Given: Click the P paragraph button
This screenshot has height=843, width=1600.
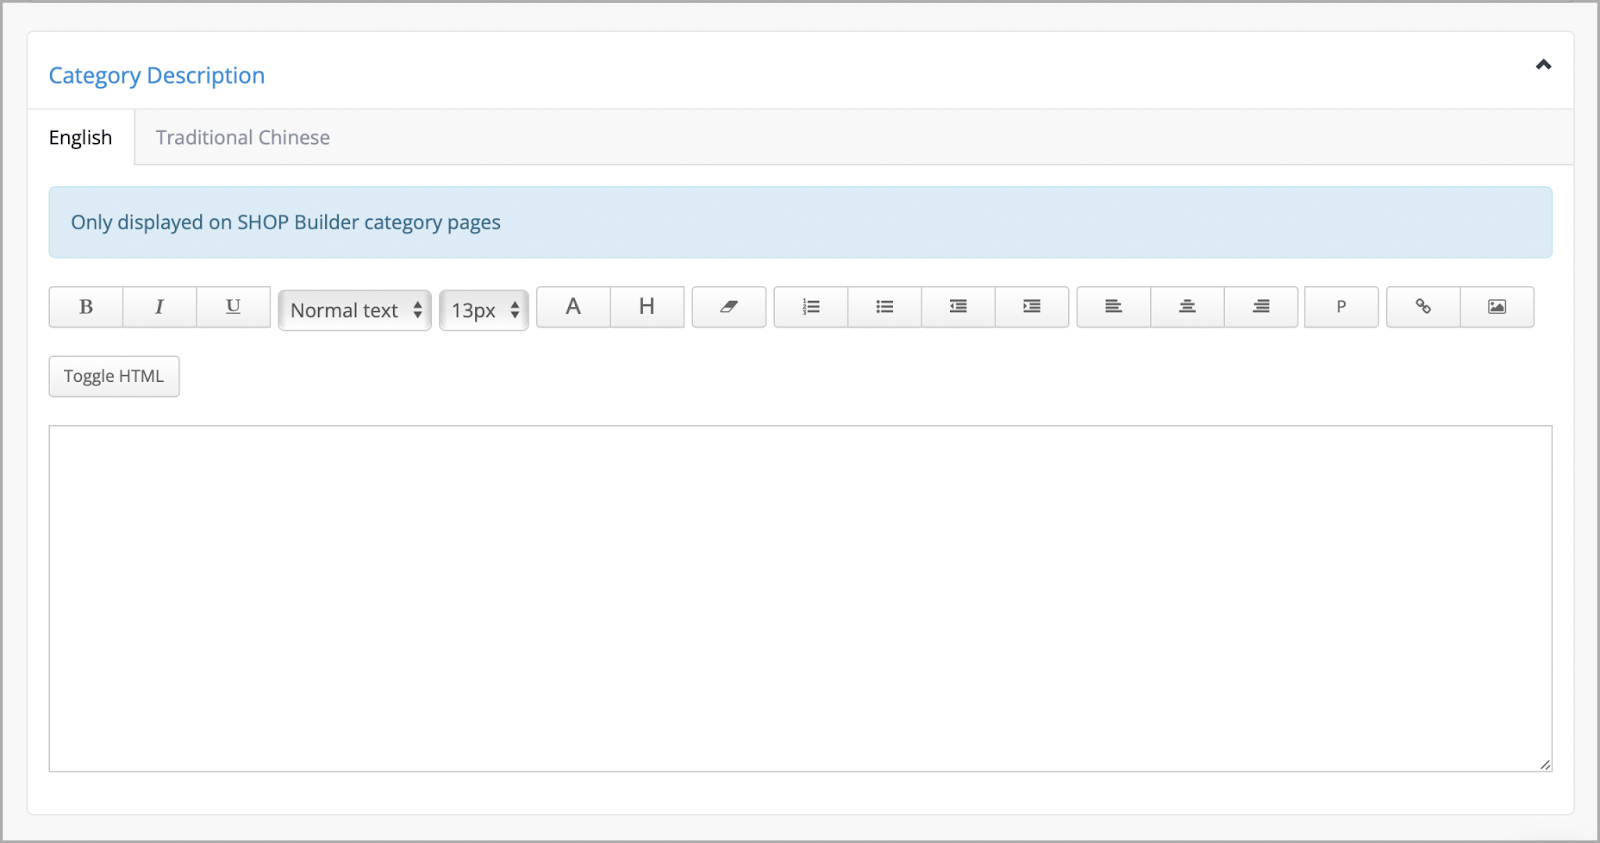Looking at the screenshot, I should coord(1341,307).
